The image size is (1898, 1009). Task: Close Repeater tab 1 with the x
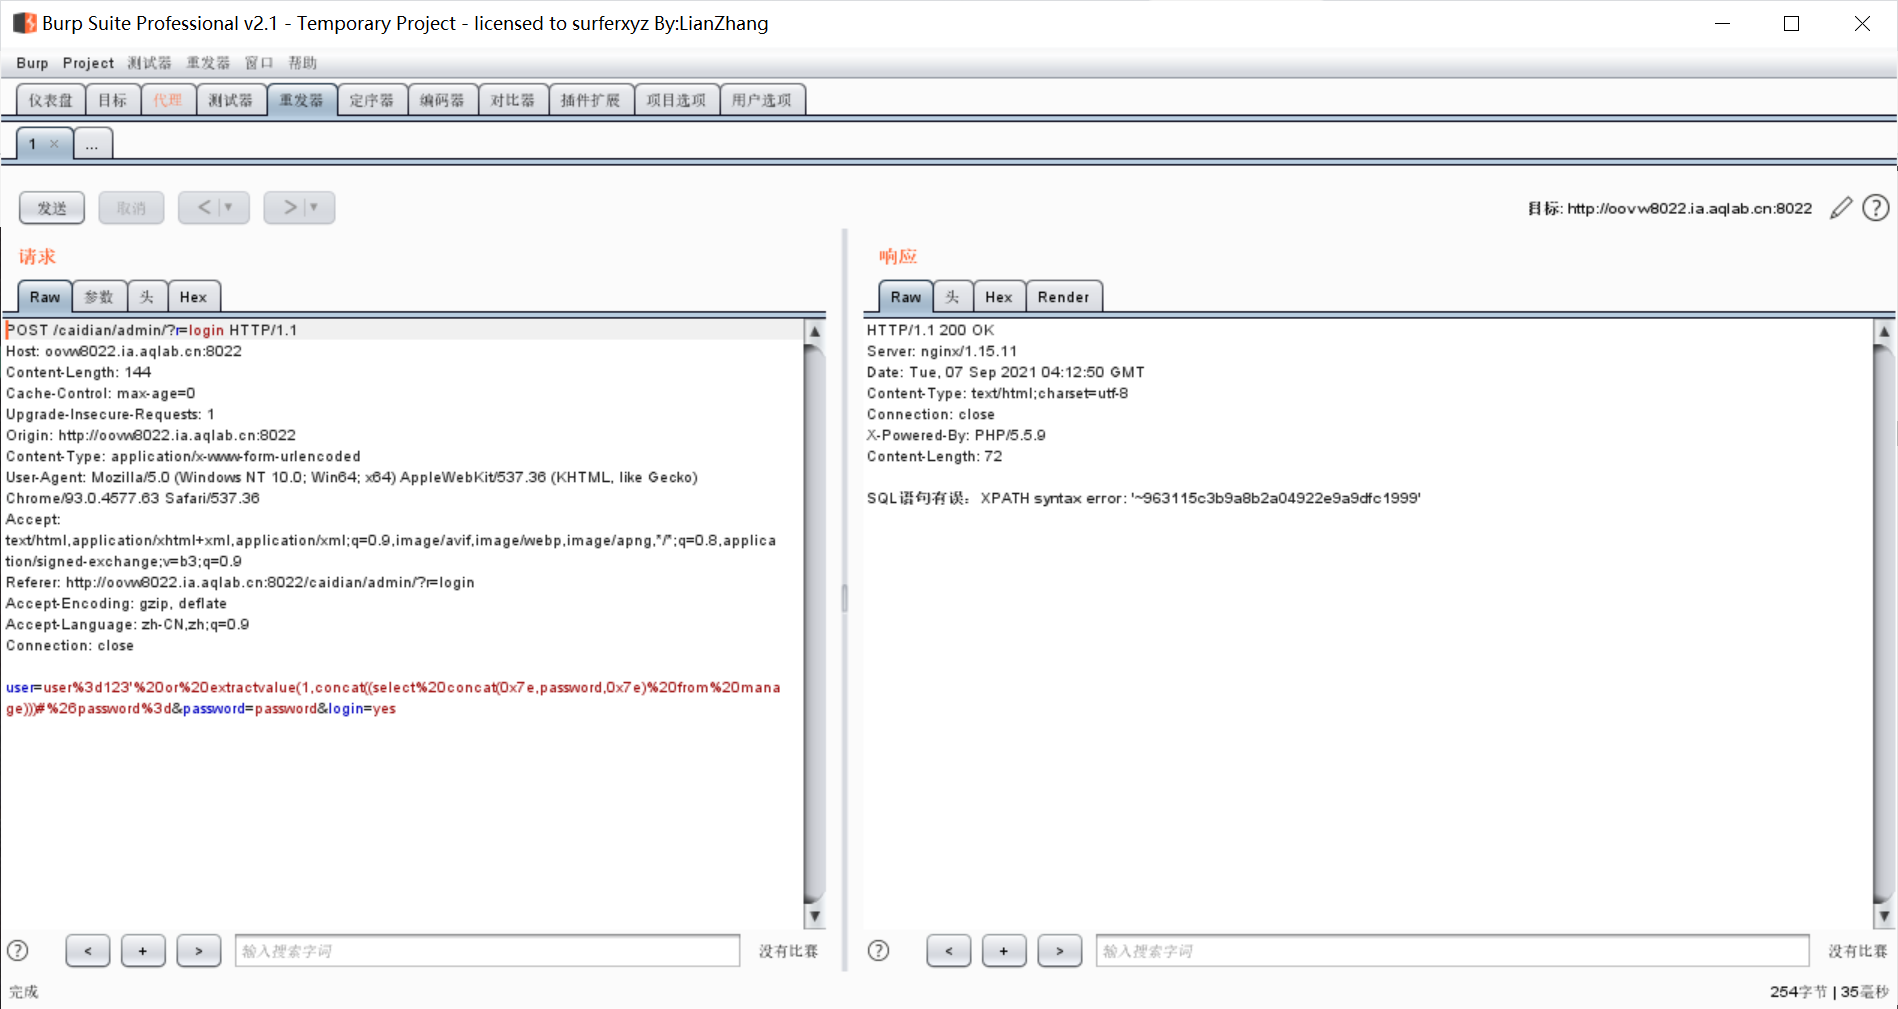pyautogui.click(x=54, y=144)
